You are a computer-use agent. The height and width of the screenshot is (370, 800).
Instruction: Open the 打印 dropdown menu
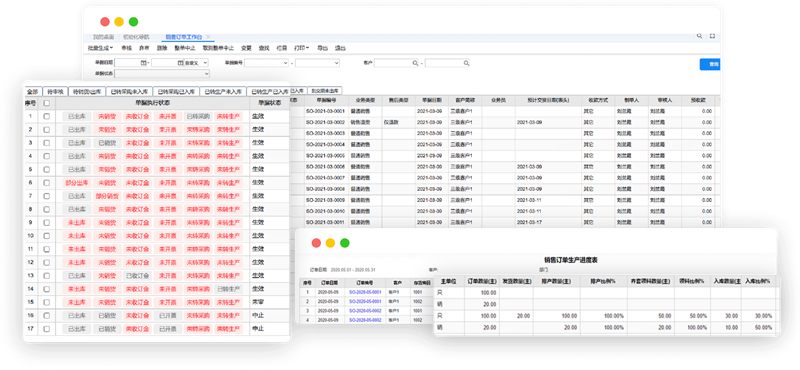(302, 48)
